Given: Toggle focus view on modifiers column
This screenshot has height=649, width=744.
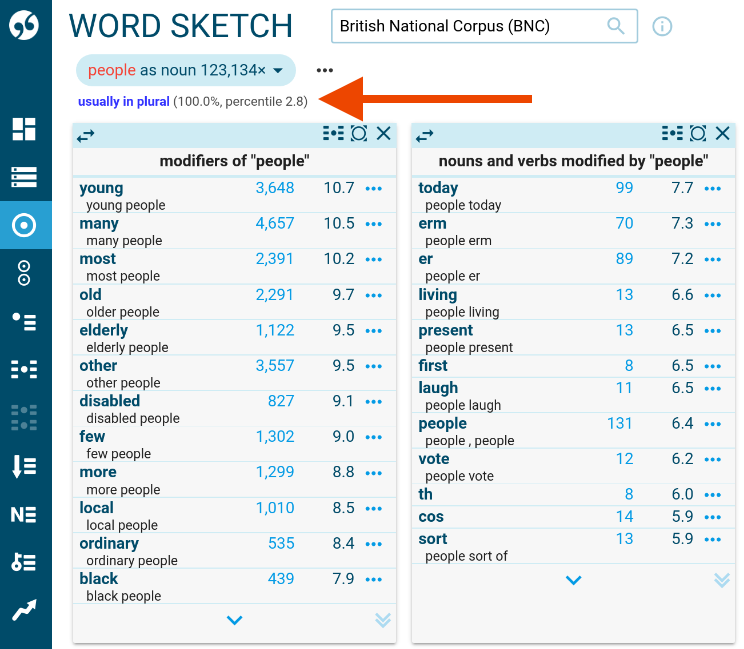Looking at the screenshot, I should point(359,134).
